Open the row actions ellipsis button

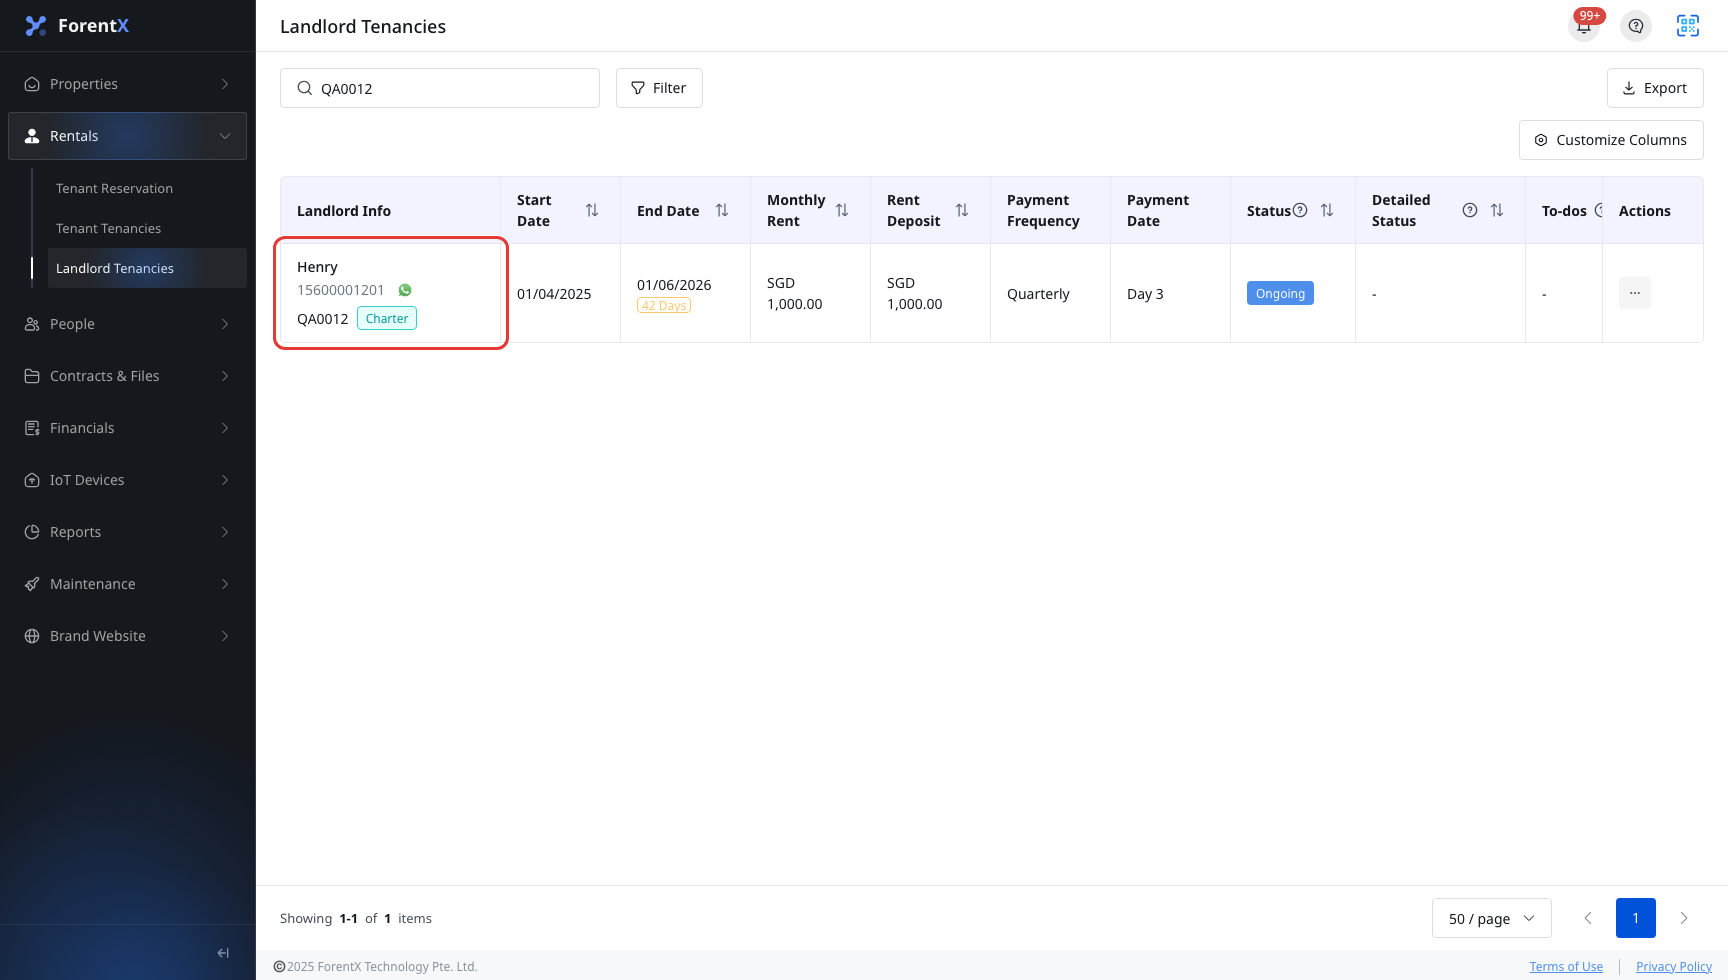1635,293
